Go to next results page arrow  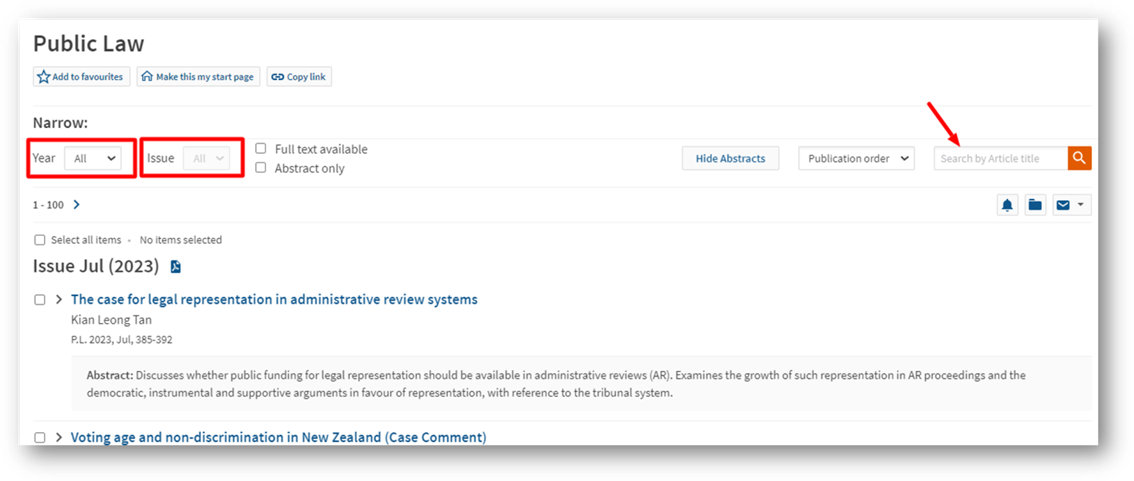(77, 205)
